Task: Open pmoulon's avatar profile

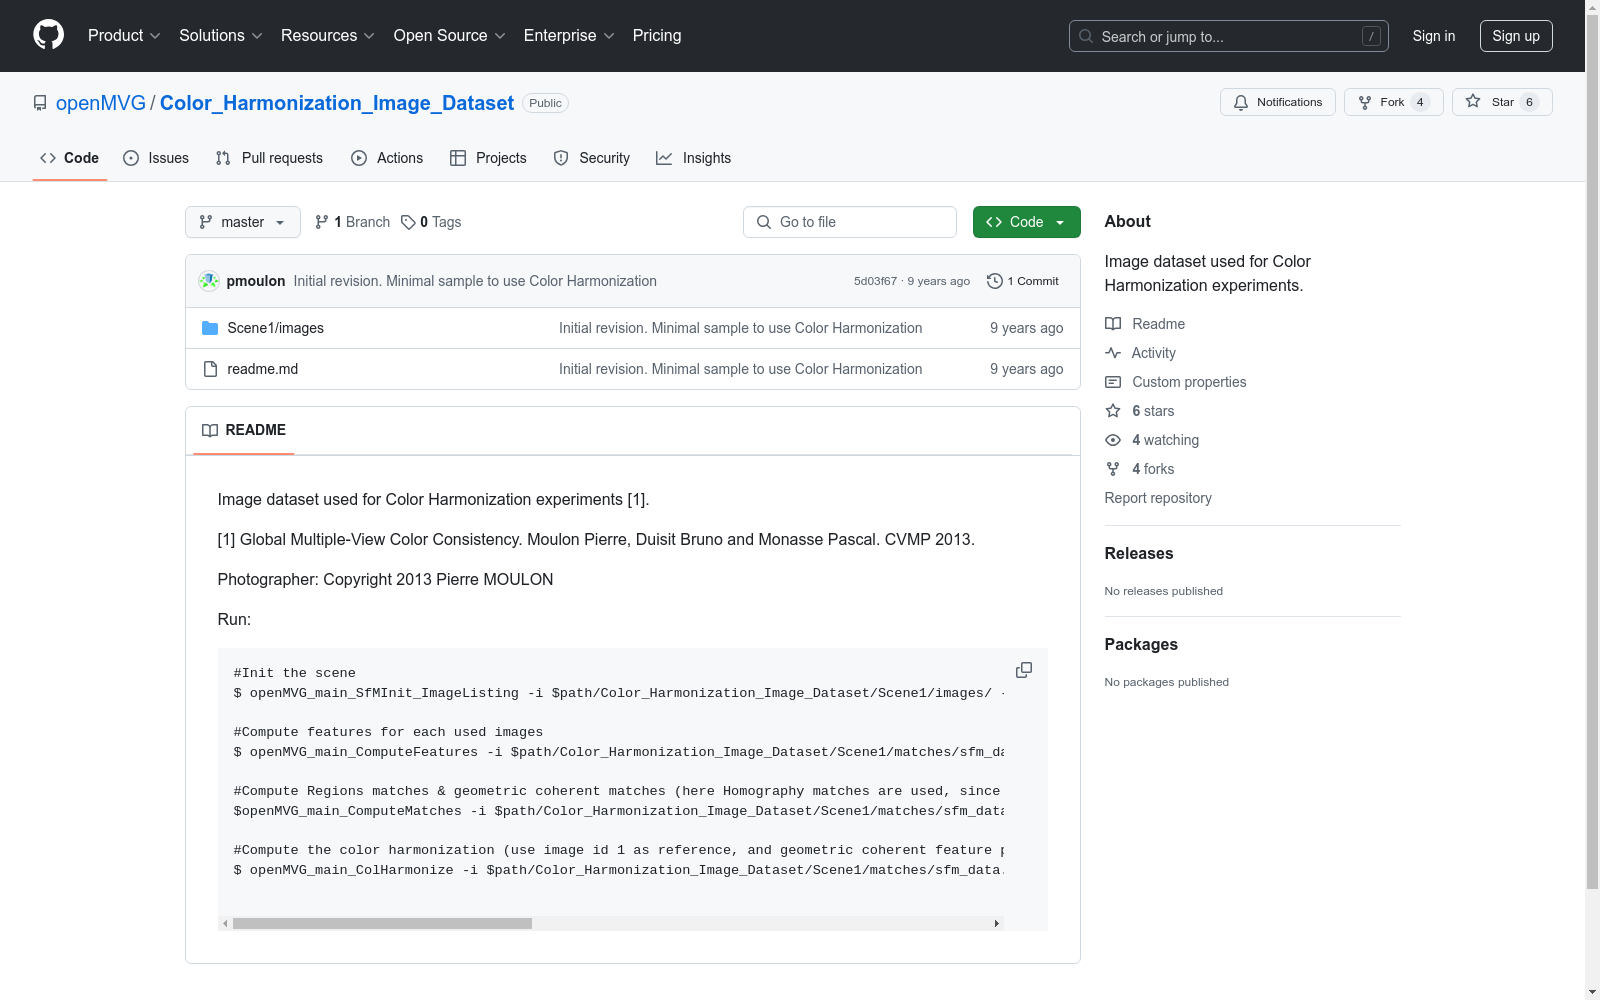Action: click(209, 281)
